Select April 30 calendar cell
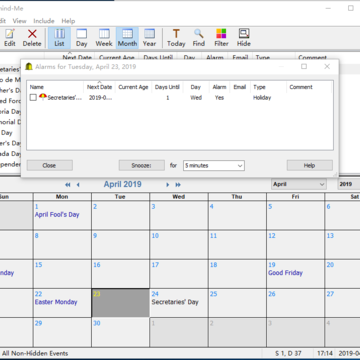The width and height of the screenshot is (360, 360). click(120, 332)
